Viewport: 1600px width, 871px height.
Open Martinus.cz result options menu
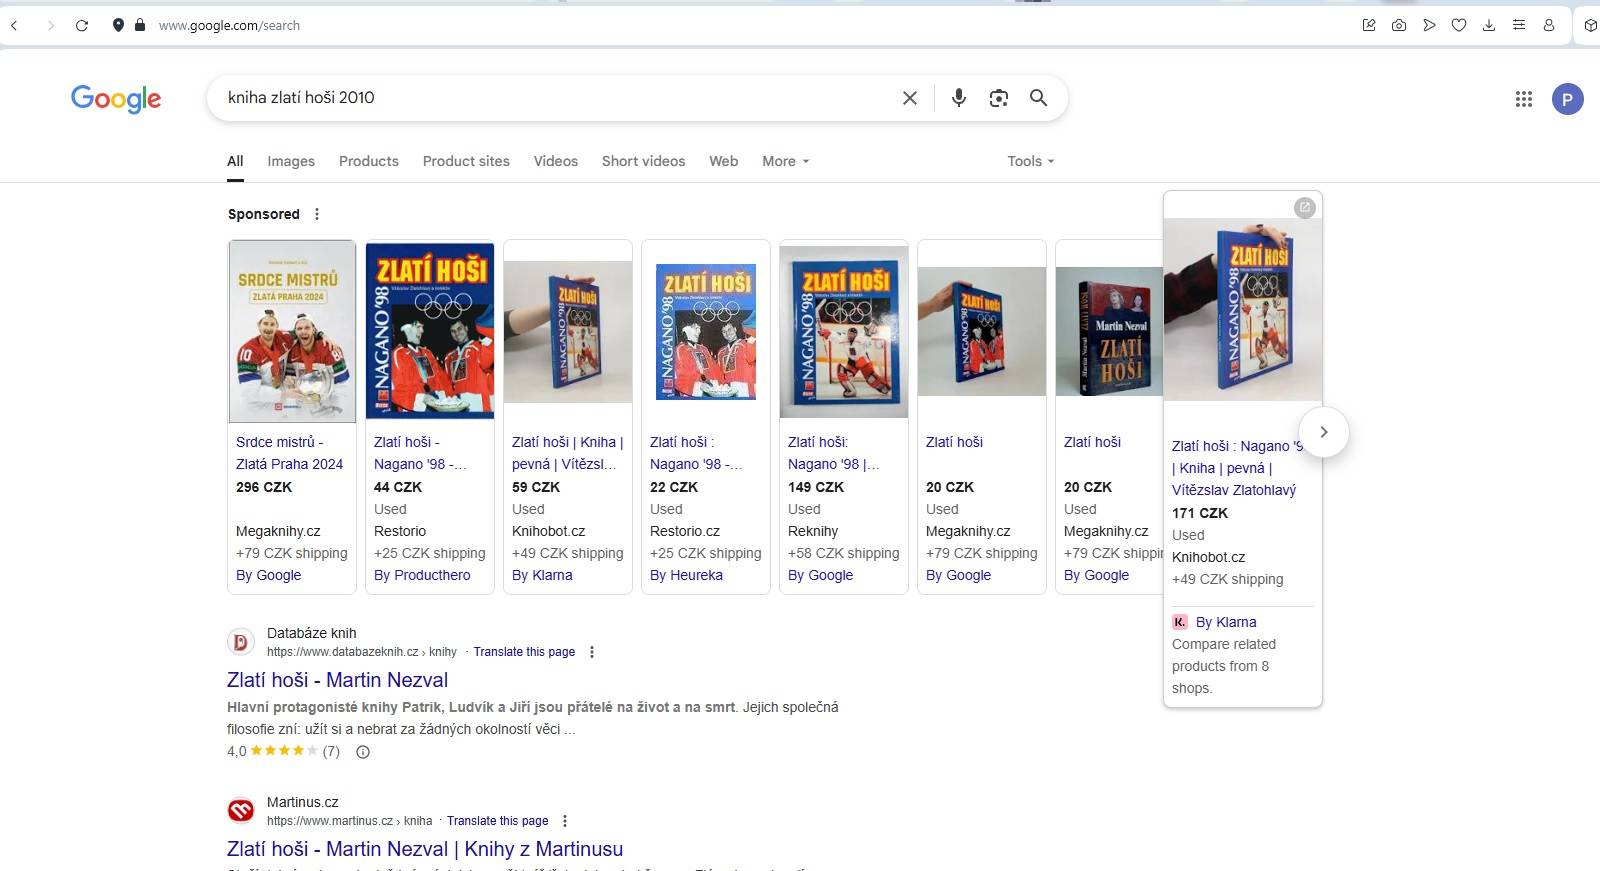565,821
